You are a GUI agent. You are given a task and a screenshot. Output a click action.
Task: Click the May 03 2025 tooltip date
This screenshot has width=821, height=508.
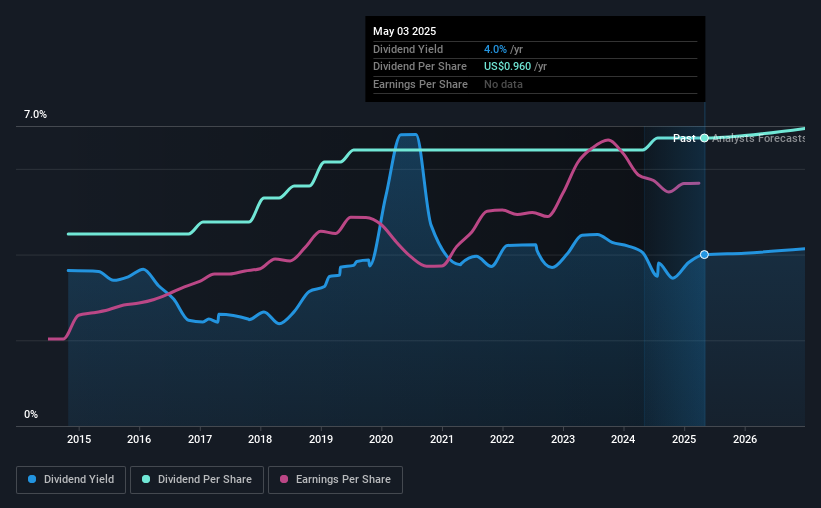tap(404, 31)
